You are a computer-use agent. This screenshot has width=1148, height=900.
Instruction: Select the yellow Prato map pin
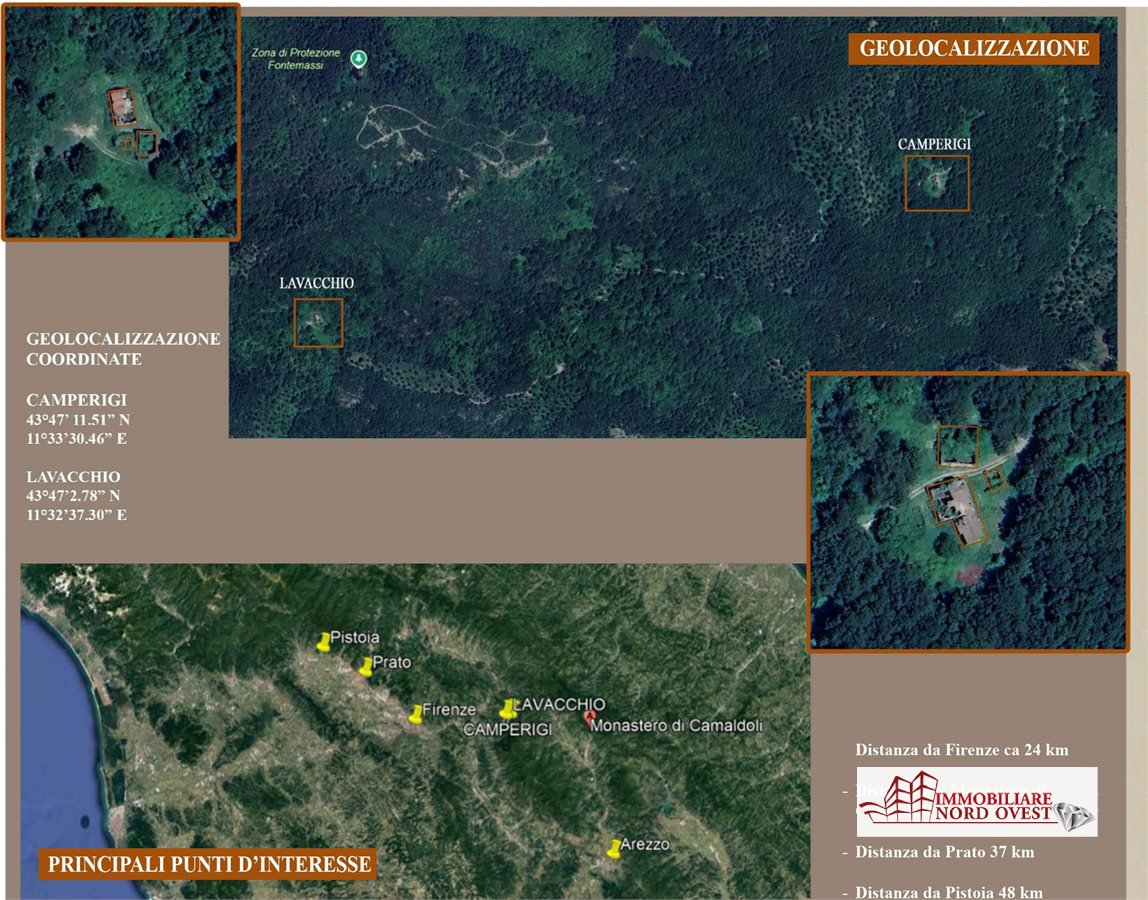[x=366, y=666]
